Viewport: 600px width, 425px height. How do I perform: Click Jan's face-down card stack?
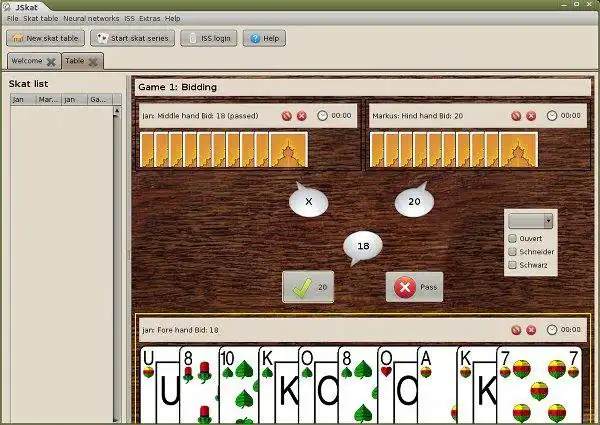[x=224, y=150]
